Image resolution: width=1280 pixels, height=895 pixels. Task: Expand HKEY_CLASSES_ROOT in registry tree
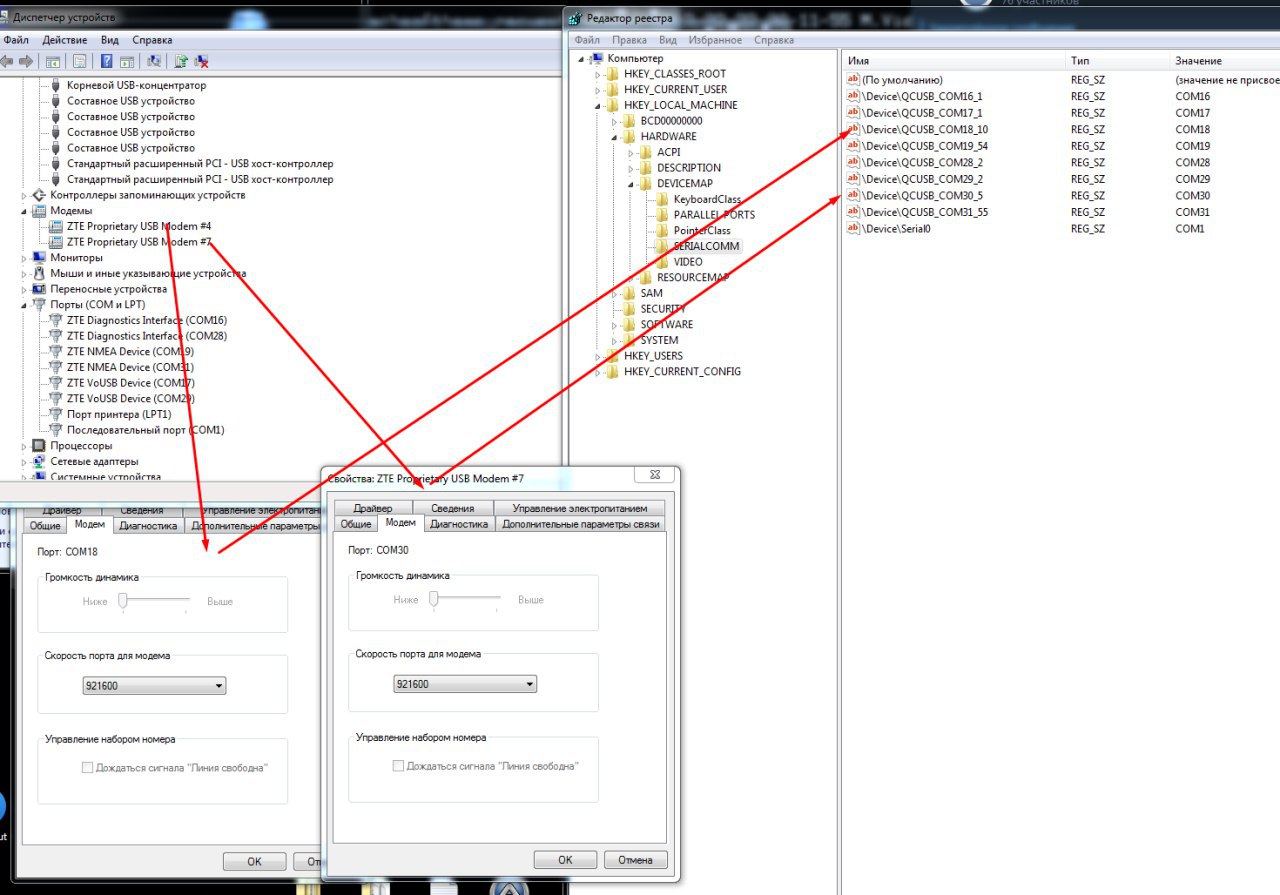pyautogui.click(x=598, y=74)
